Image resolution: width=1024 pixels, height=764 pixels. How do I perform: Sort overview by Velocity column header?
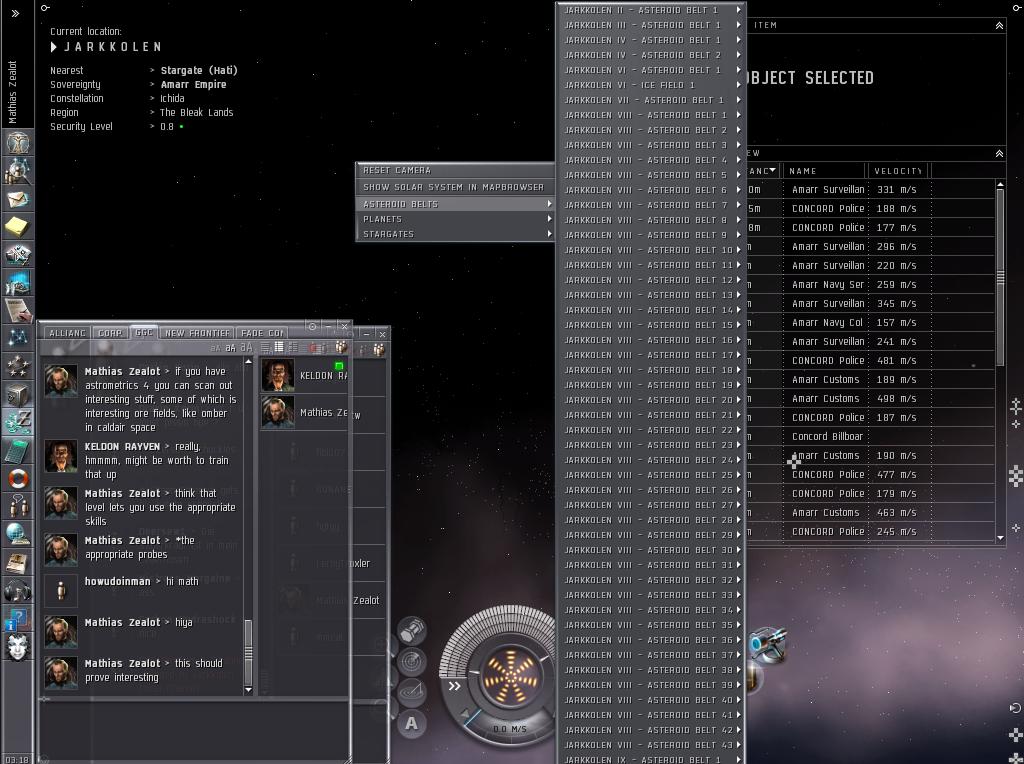[x=899, y=171]
